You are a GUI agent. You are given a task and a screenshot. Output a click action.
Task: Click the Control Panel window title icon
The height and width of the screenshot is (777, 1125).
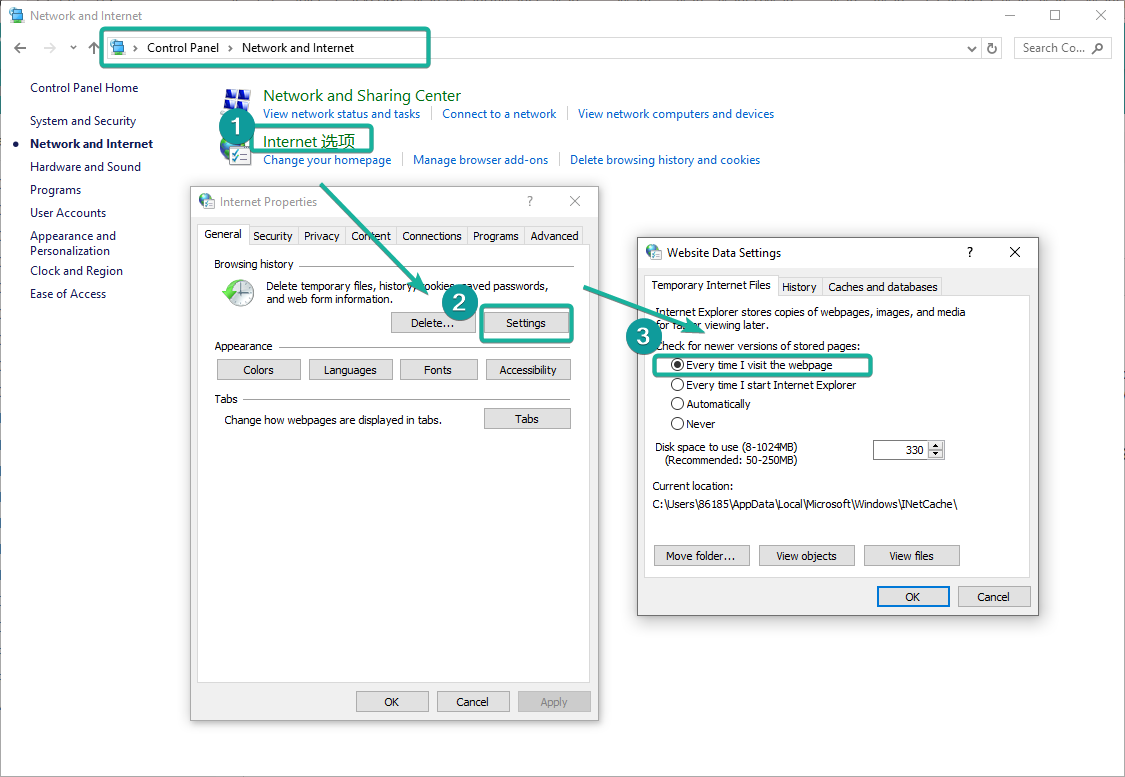tap(16, 15)
